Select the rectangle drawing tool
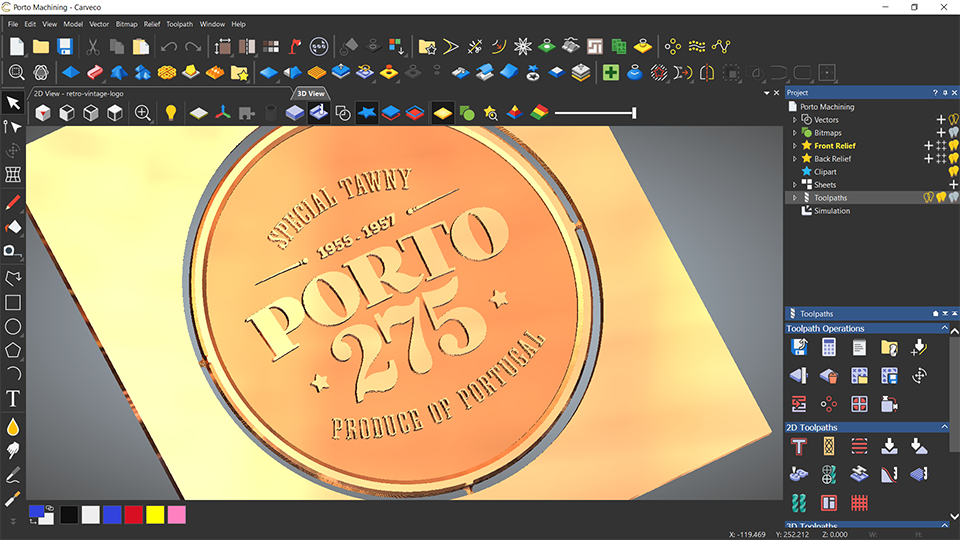The height and width of the screenshot is (540, 960). click(13, 302)
